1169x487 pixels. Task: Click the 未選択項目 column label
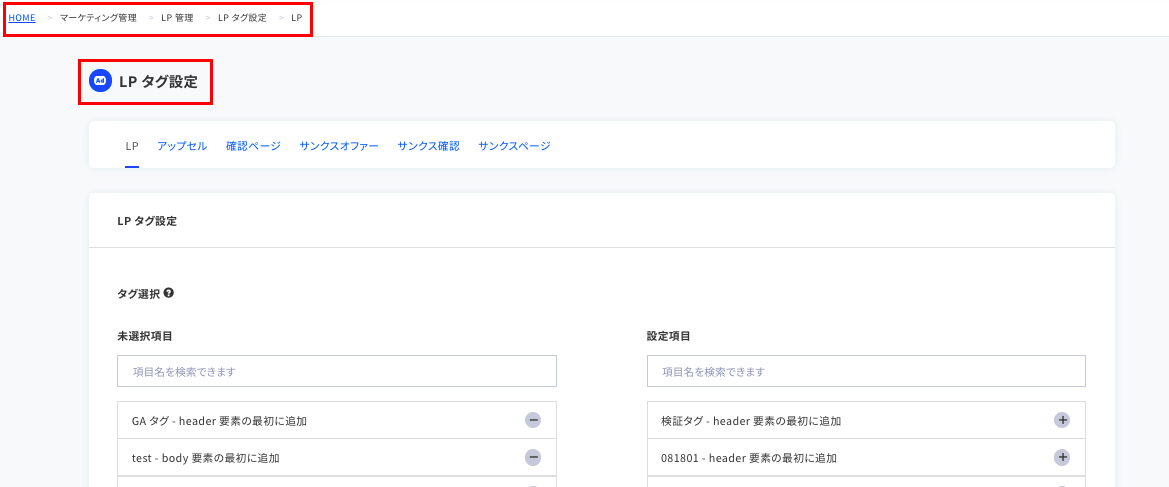(145, 336)
